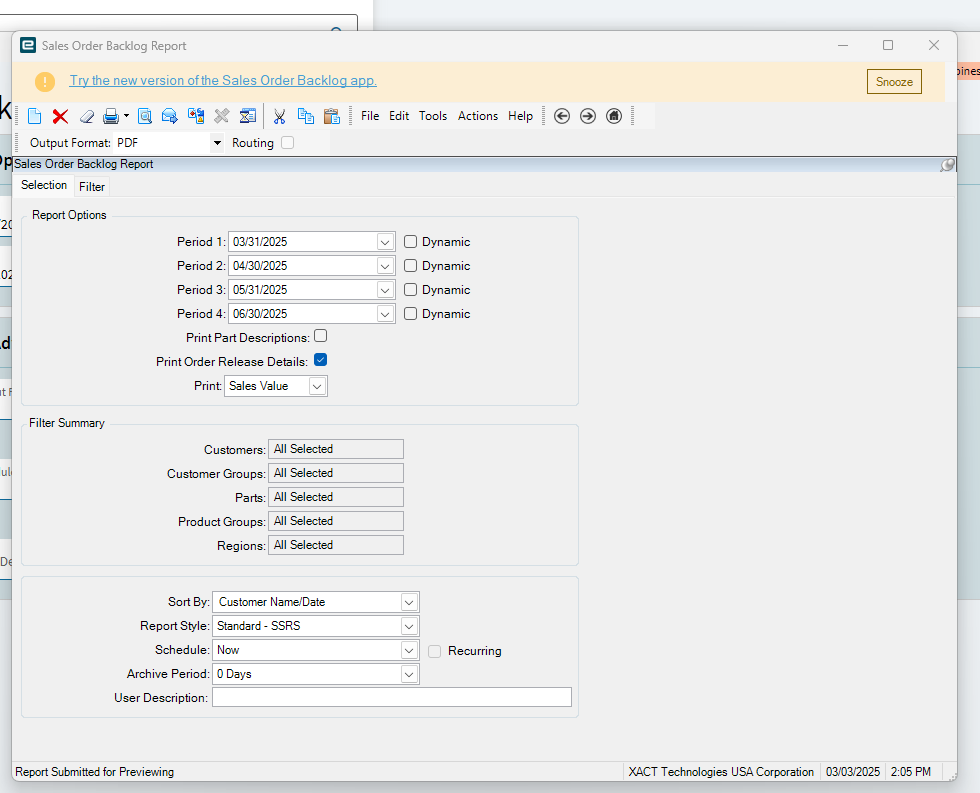Switch to the Selection tab

tap(44, 186)
